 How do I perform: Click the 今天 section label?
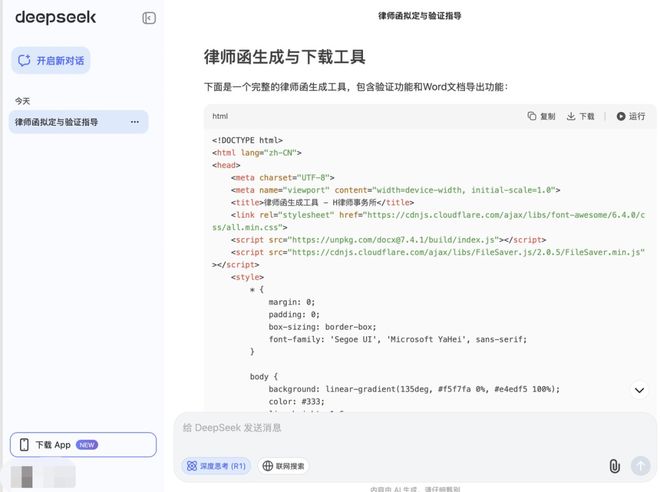tap(23, 101)
